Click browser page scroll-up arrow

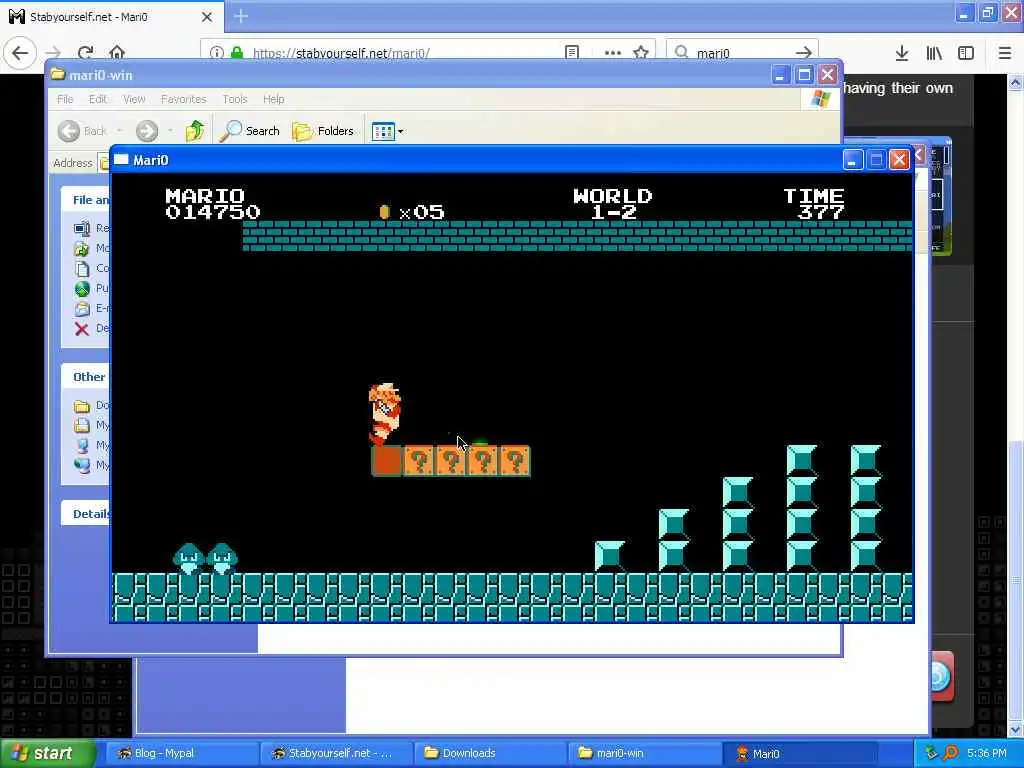pos(1016,82)
